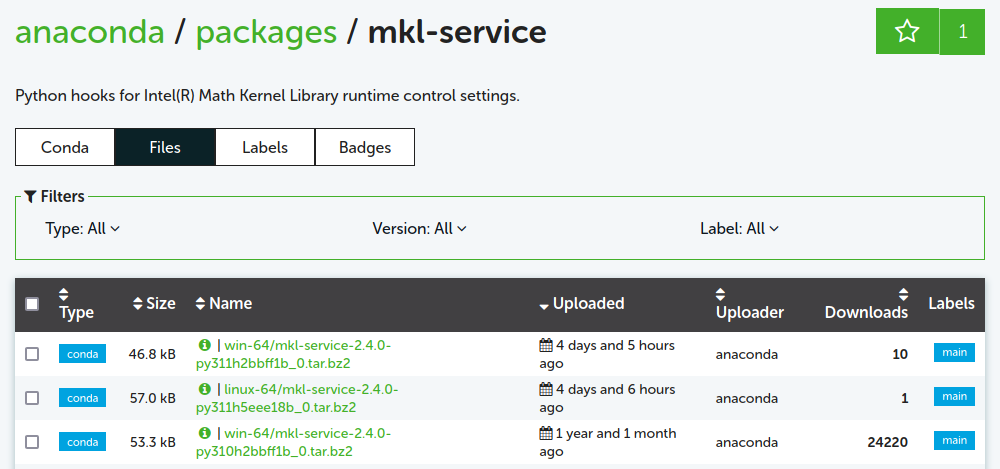This screenshot has height=469, width=1000.
Task: Click calendar icon beside 4 days and 6 hours ago
Action: tap(546, 389)
